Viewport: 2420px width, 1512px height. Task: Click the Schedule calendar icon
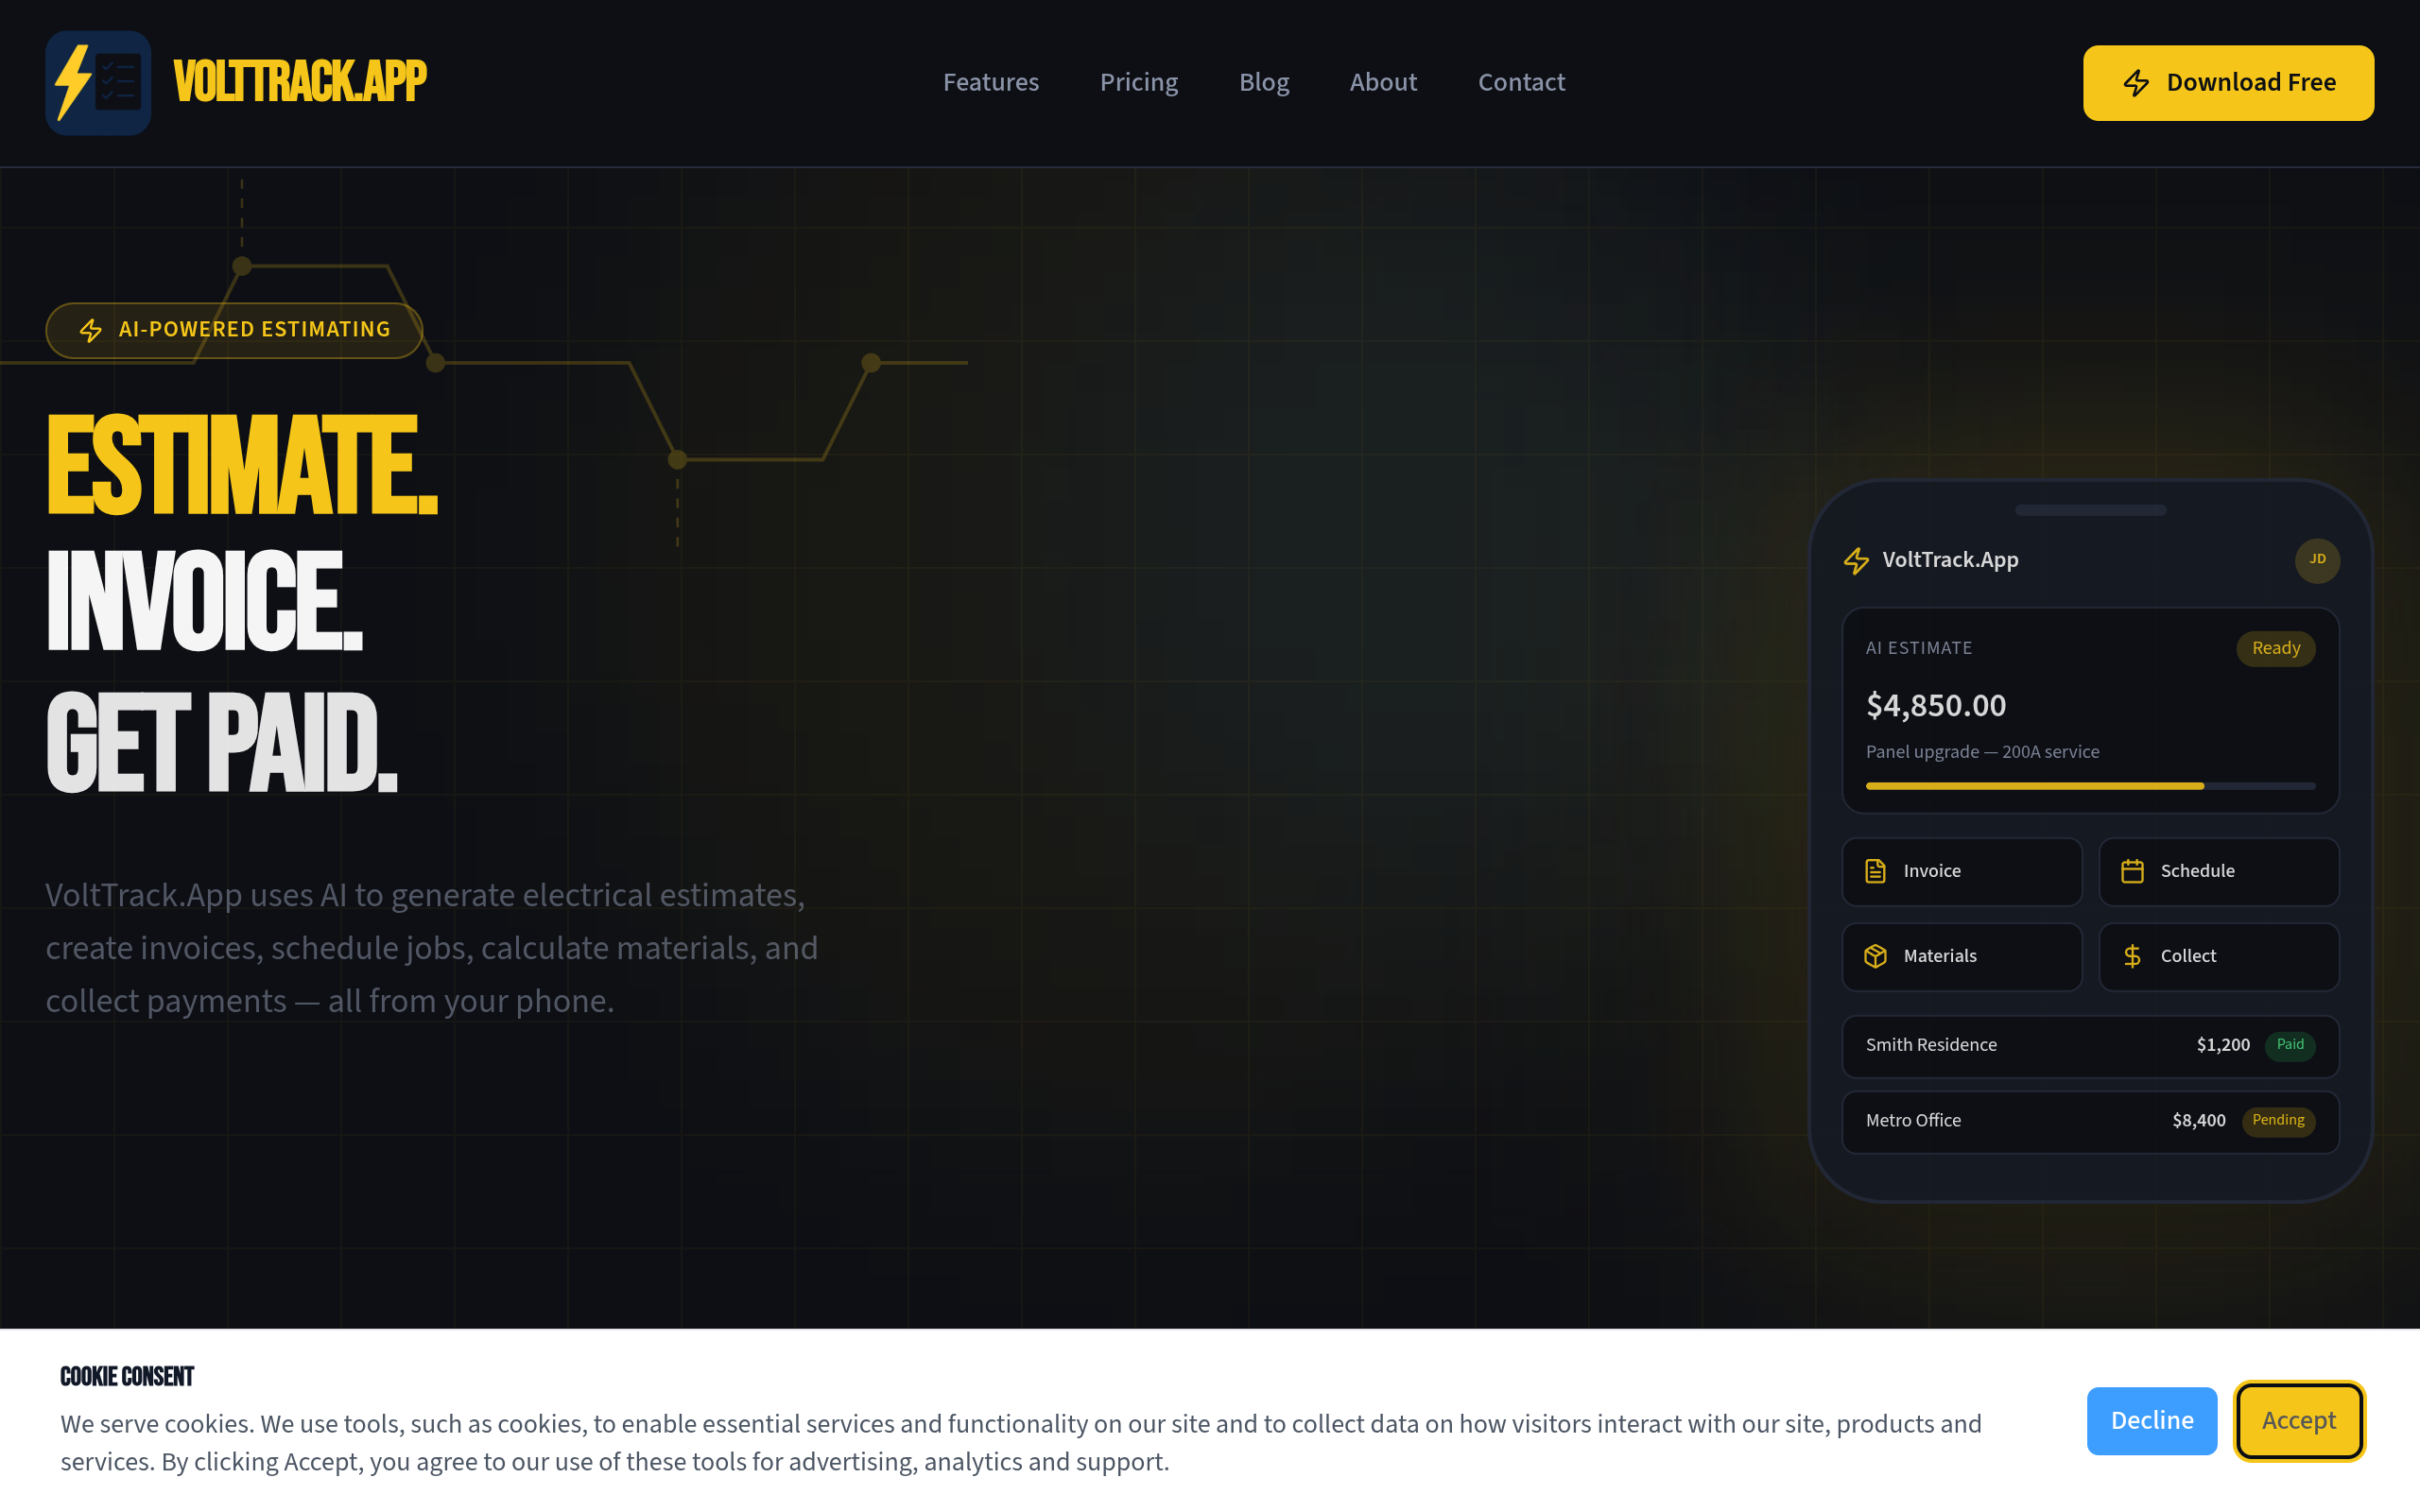2132,871
